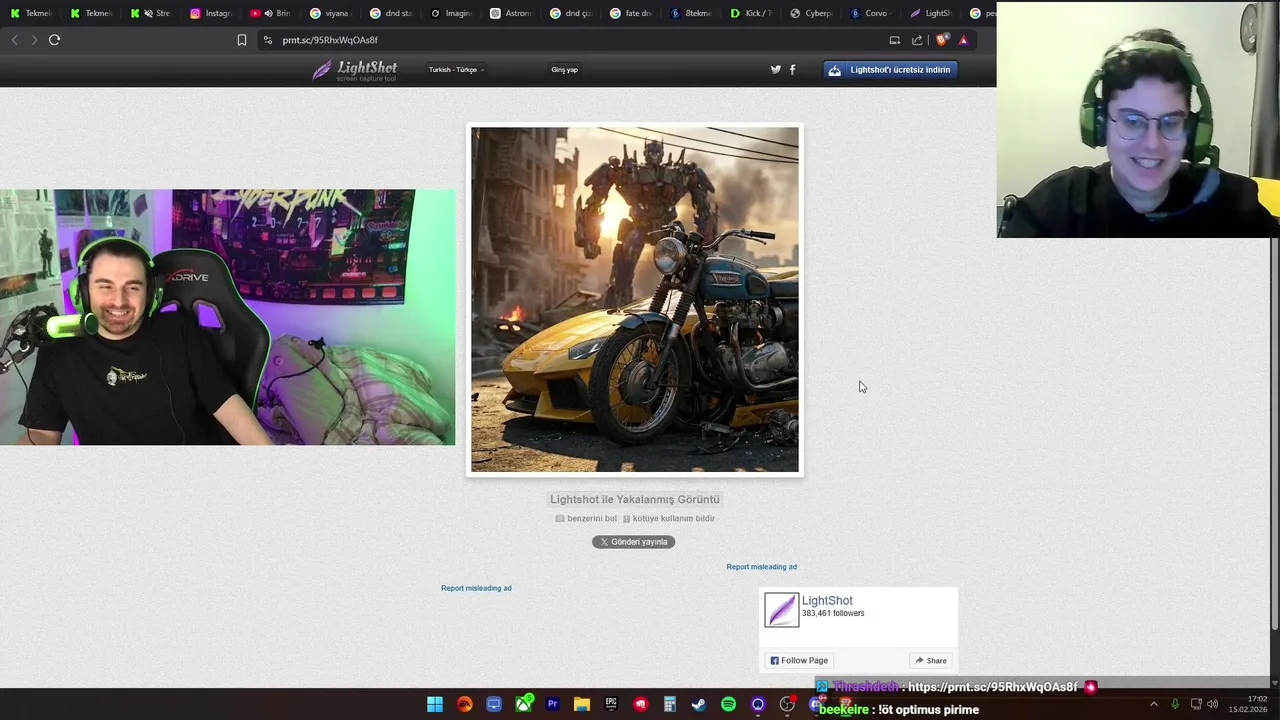Image resolution: width=1280 pixels, height=720 pixels.
Task: Switch to the Instagram browser tab
Action: click(210, 13)
